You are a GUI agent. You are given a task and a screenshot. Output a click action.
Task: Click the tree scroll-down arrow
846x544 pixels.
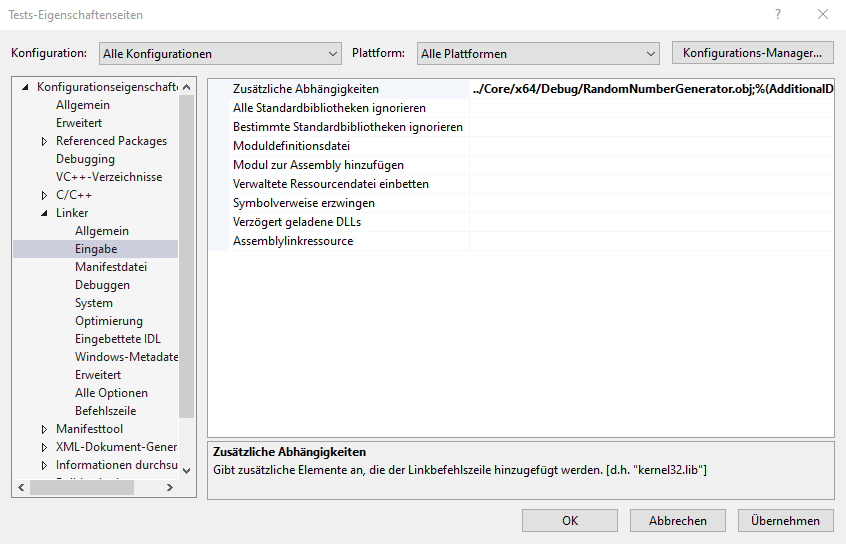187,471
